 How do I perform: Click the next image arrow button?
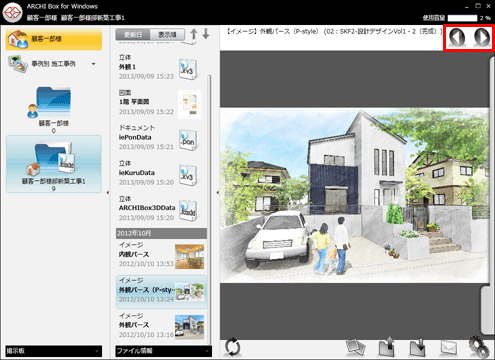[482, 37]
